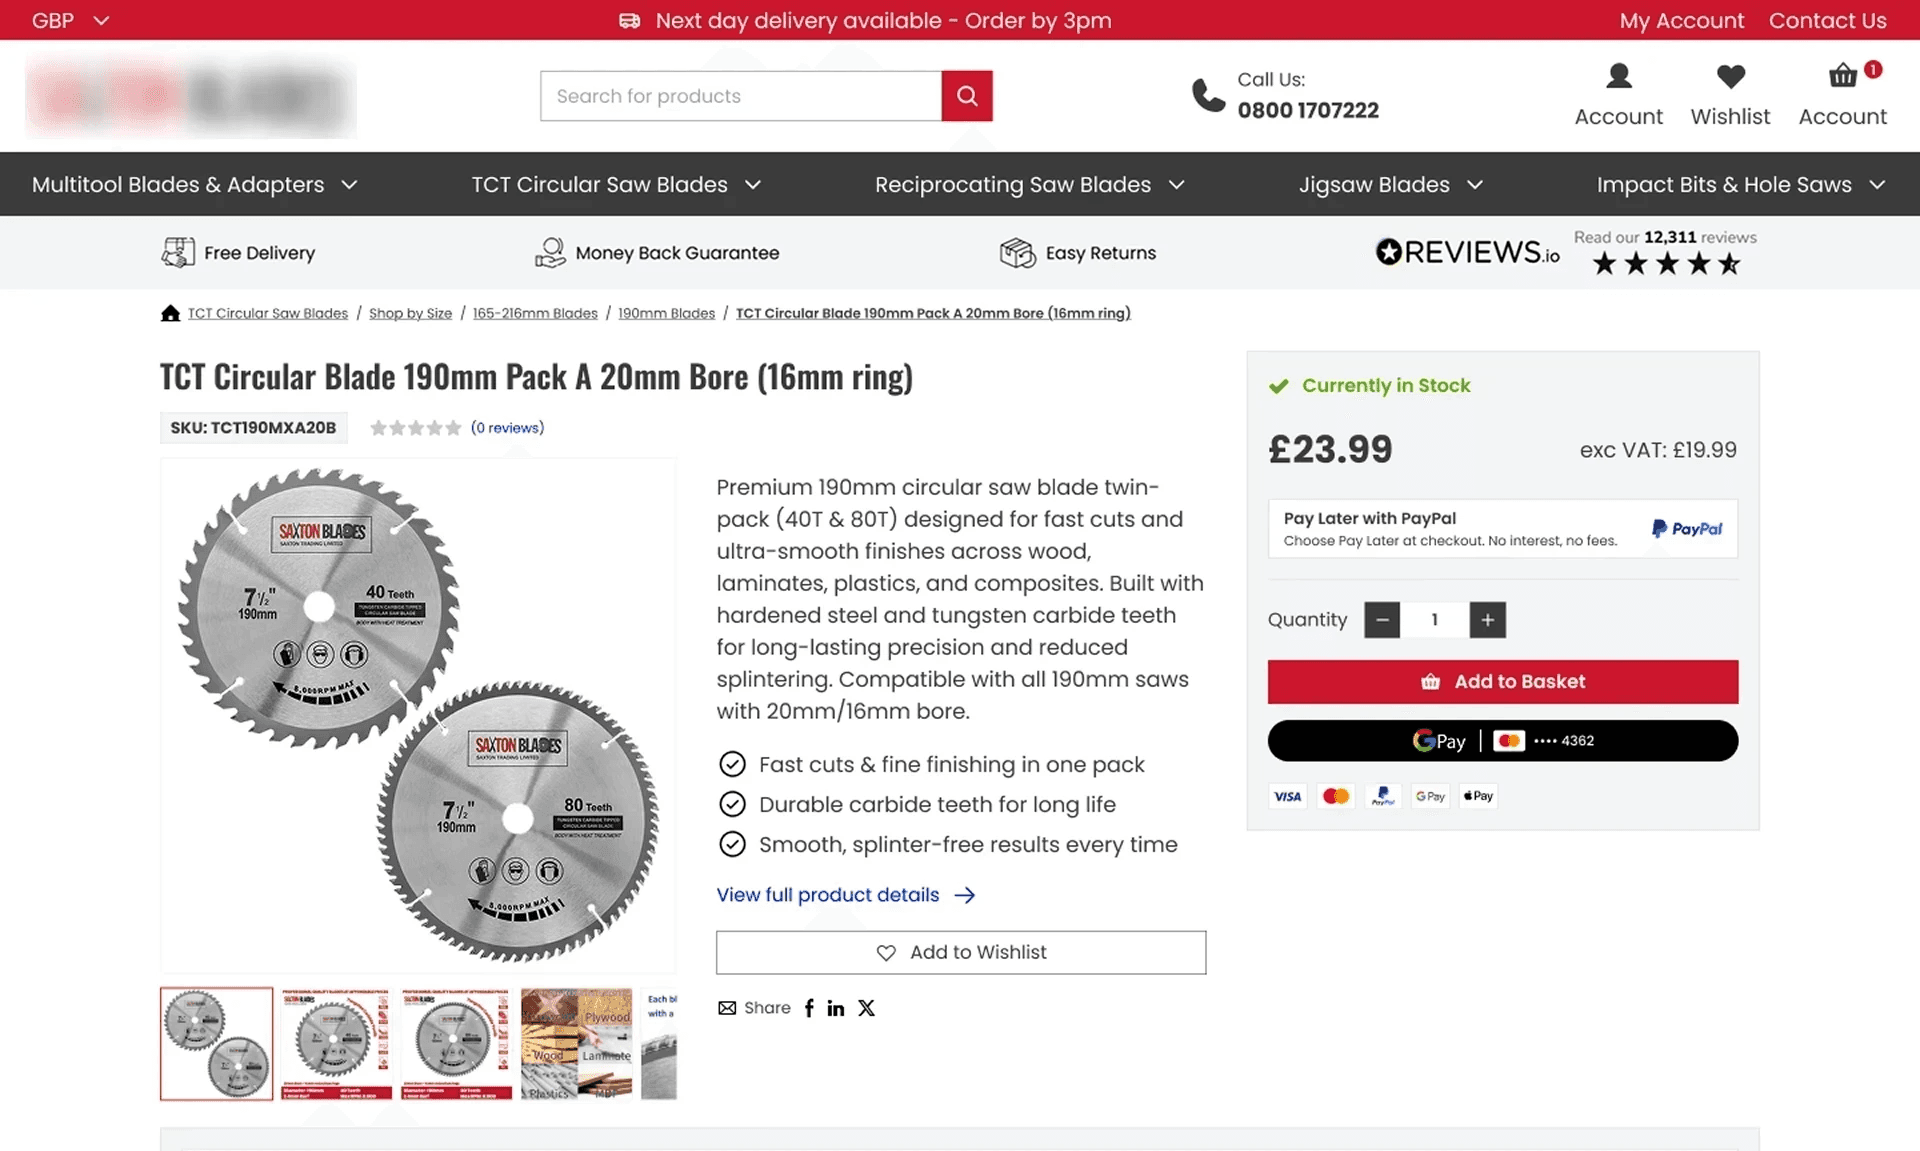This screenshot has height=1151, width=1920.
Task: Expand the GBP currency dropdown
Action: [x=70, y=20]
